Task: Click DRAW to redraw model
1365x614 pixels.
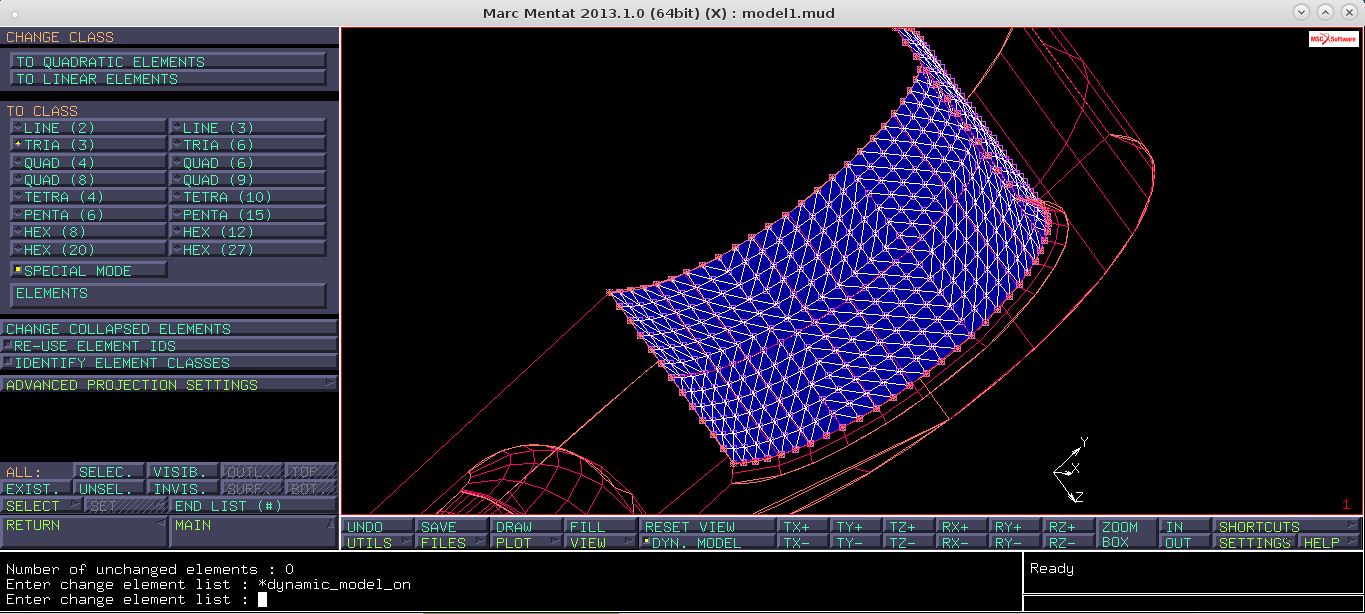Action: 526,527
